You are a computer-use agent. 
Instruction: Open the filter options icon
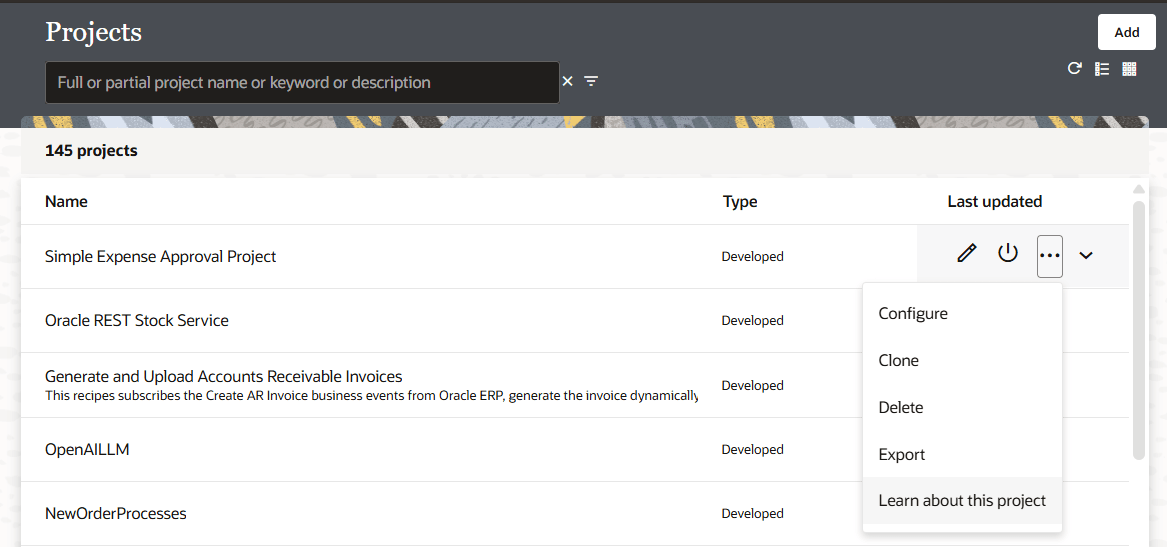coord(591,81)
